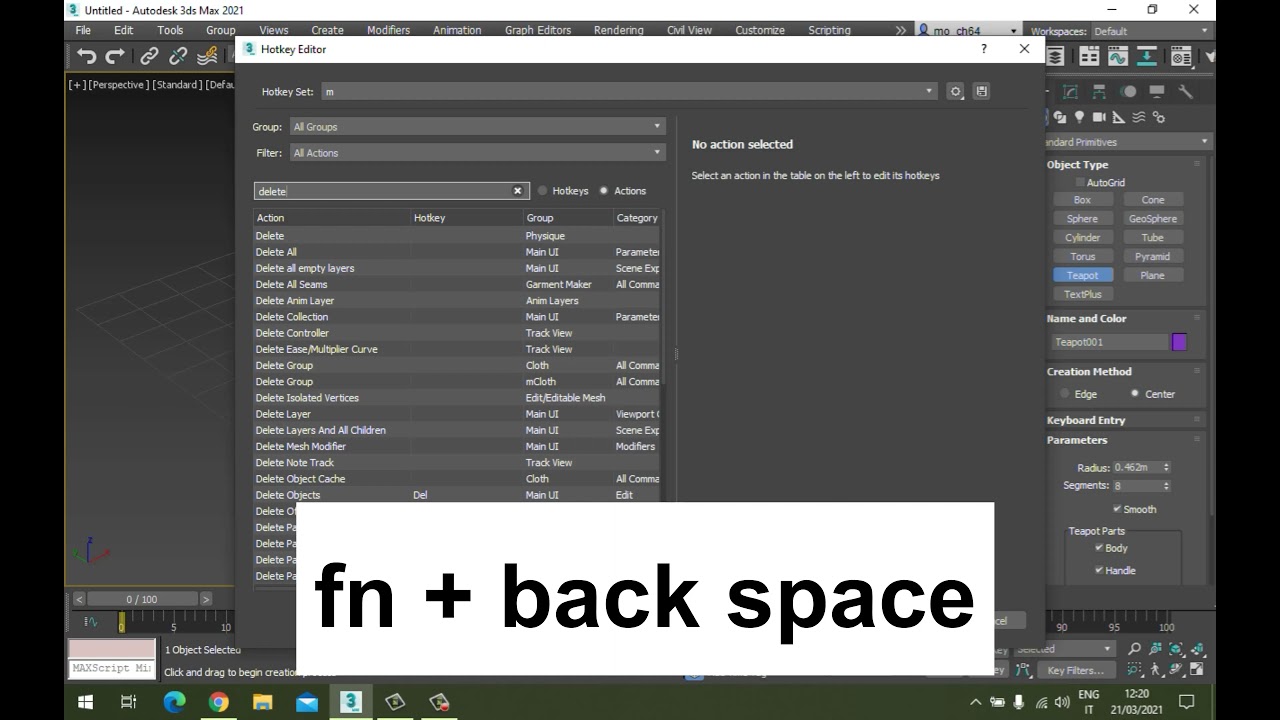The image size is (1280, 720).
Task: Click the Box primitive button
Action: pos(1082,200)
